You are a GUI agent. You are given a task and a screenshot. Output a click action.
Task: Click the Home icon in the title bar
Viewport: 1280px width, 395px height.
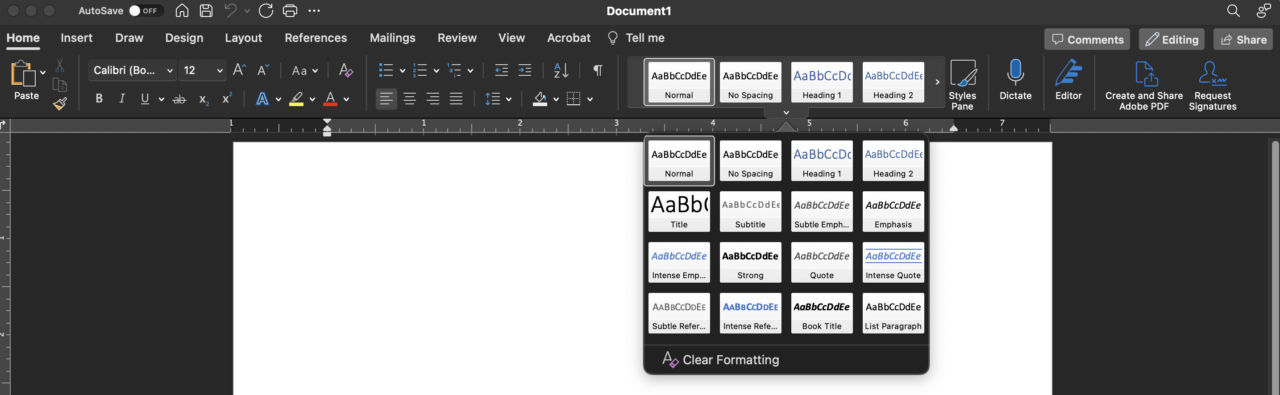pyautogui.click(x=182, y=11)
